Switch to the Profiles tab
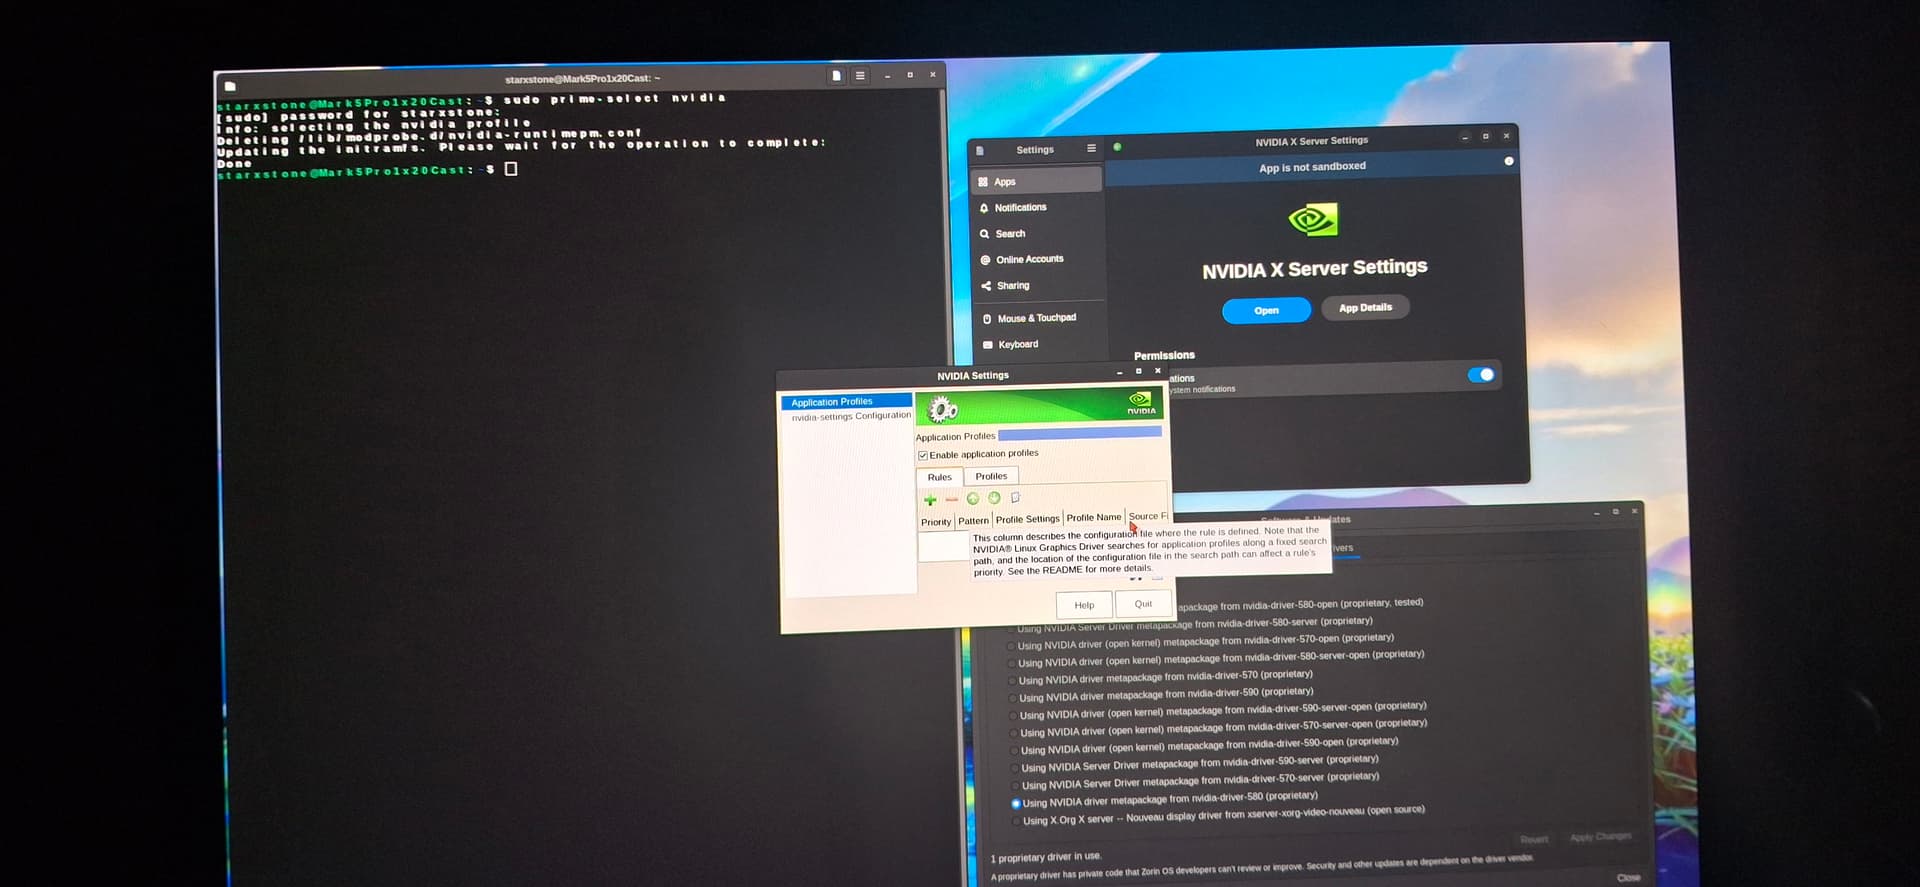 coord(991,476)
